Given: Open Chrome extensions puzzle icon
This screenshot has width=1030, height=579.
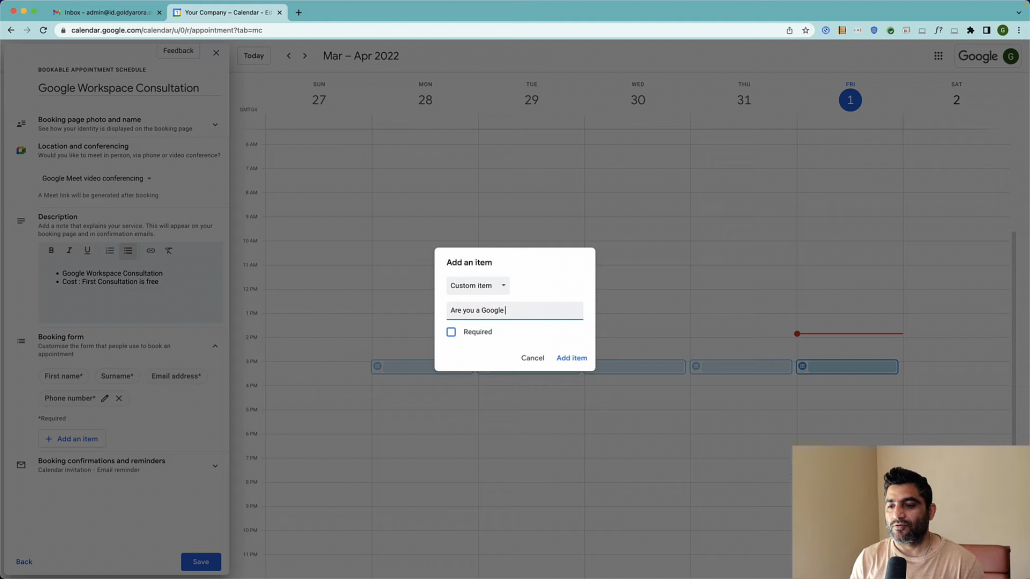Looking at the screenshot, I should 970,30.
